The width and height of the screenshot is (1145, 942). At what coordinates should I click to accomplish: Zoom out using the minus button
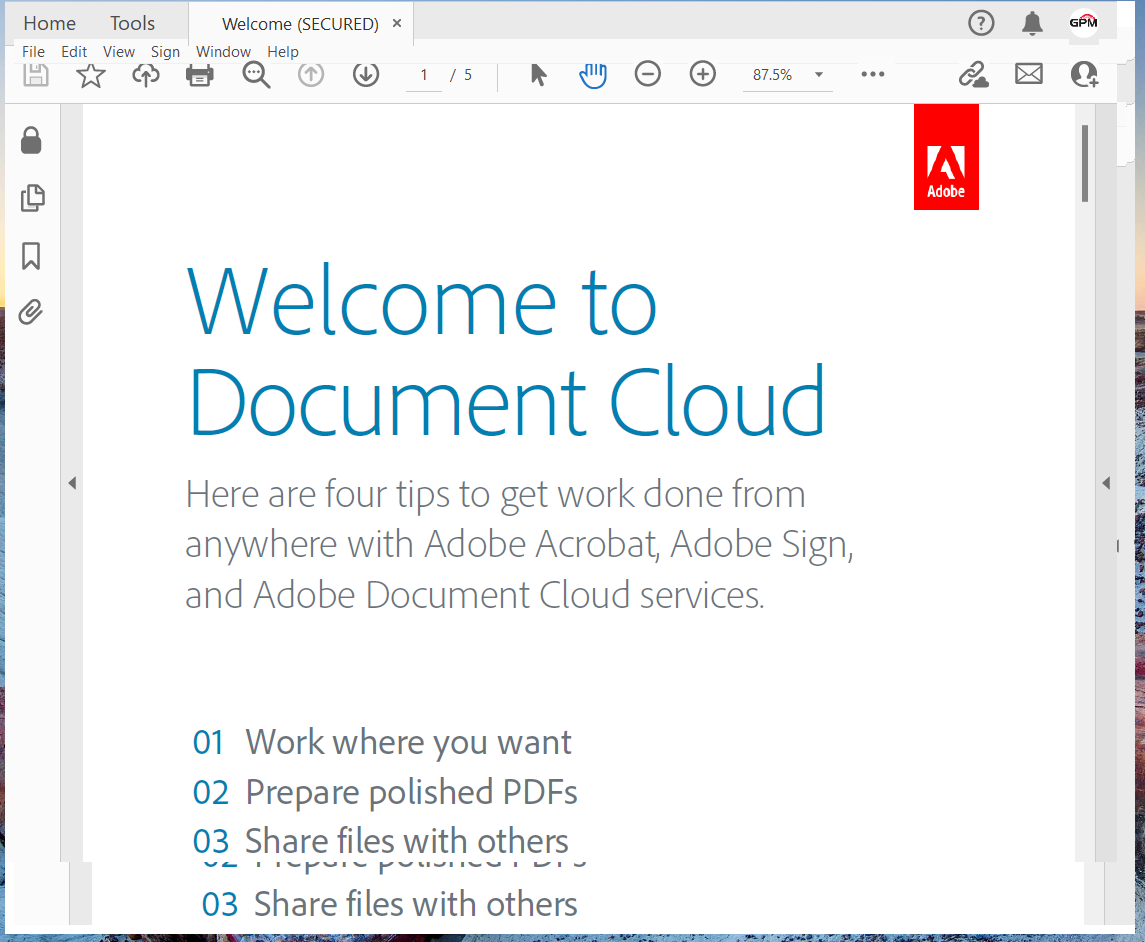(x=647, y=74)
